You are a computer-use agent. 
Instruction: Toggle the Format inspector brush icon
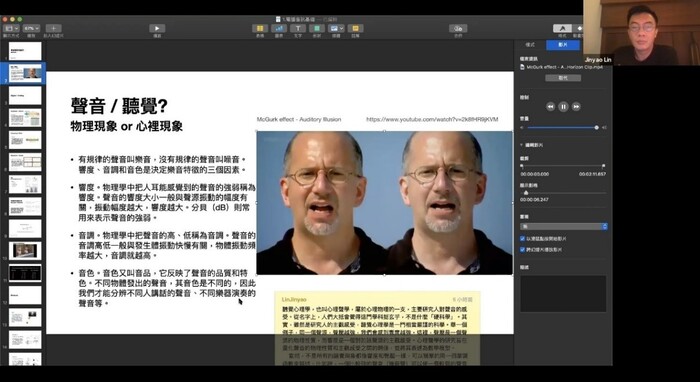(562, 29)
